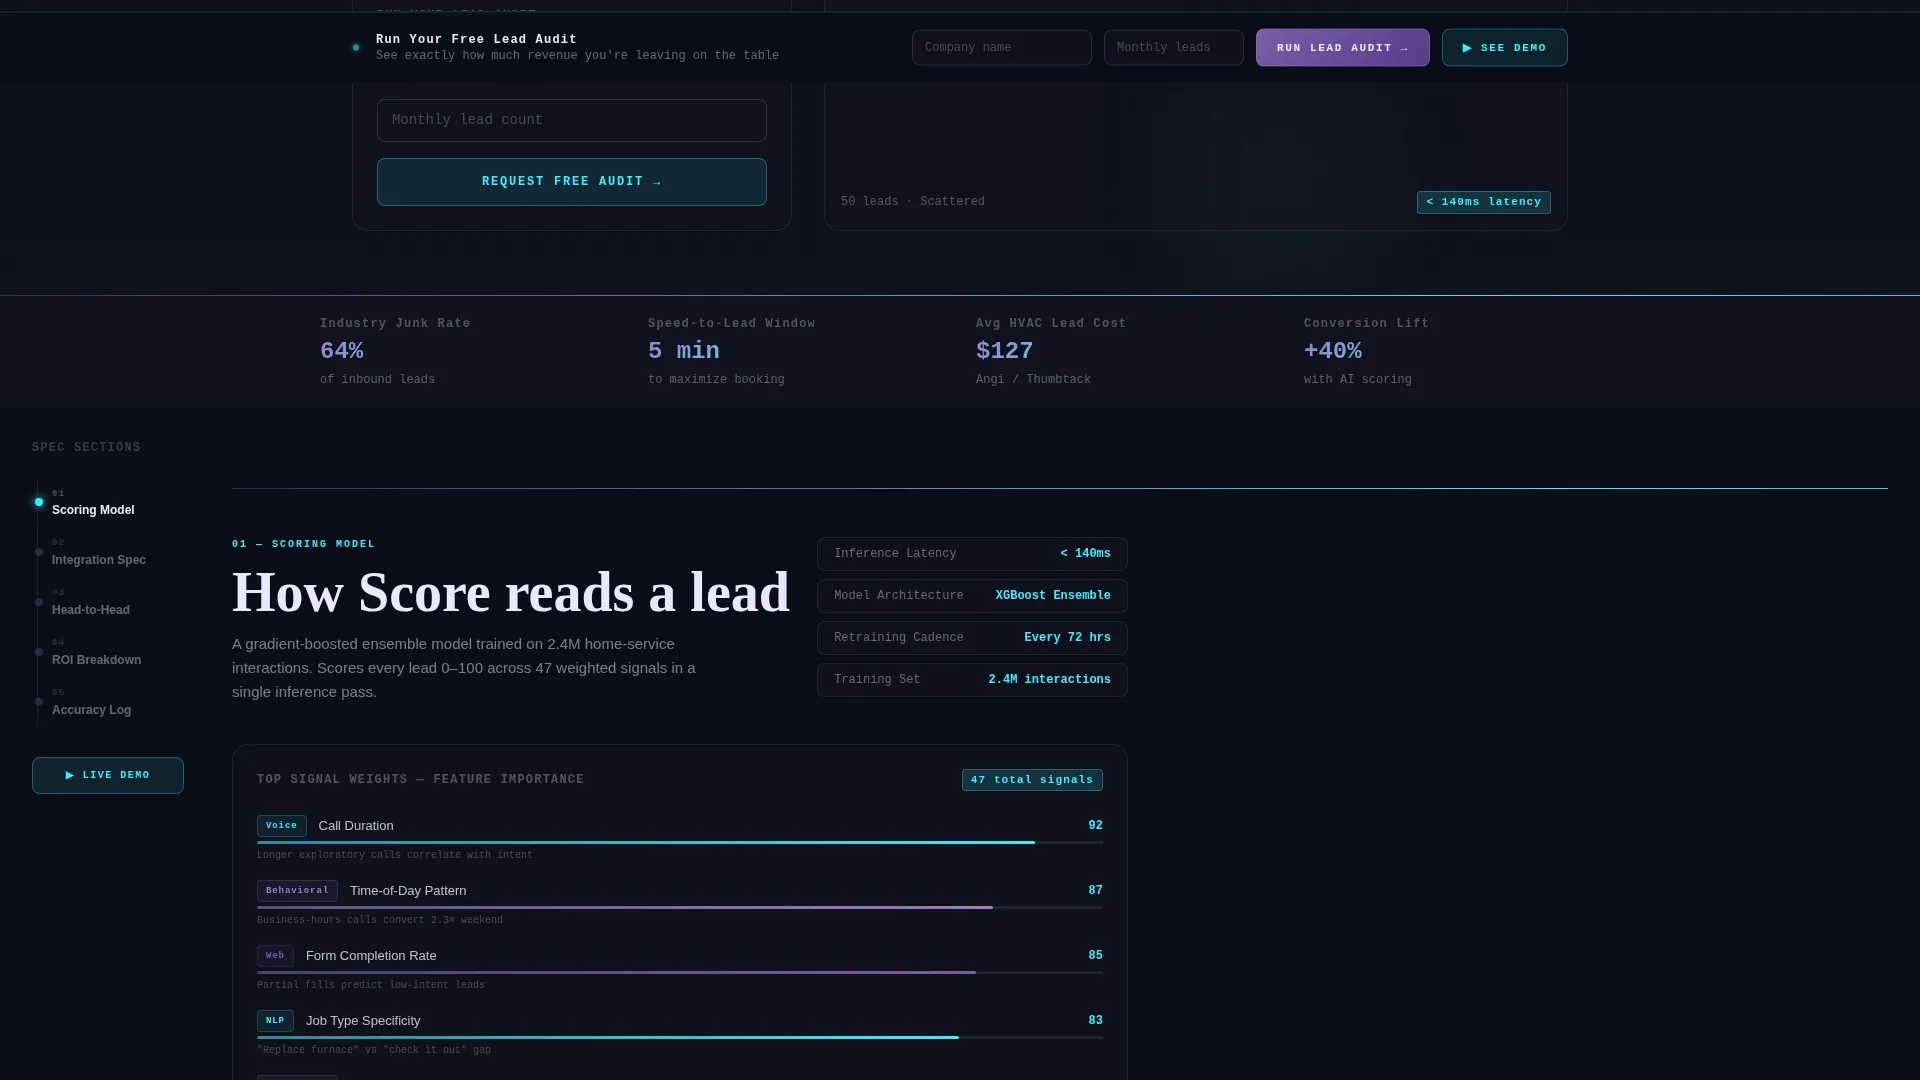The image size is (1920, 1080).
Task: Click the Time-of-Day Pattern weight bar
Action: [680, 908]
